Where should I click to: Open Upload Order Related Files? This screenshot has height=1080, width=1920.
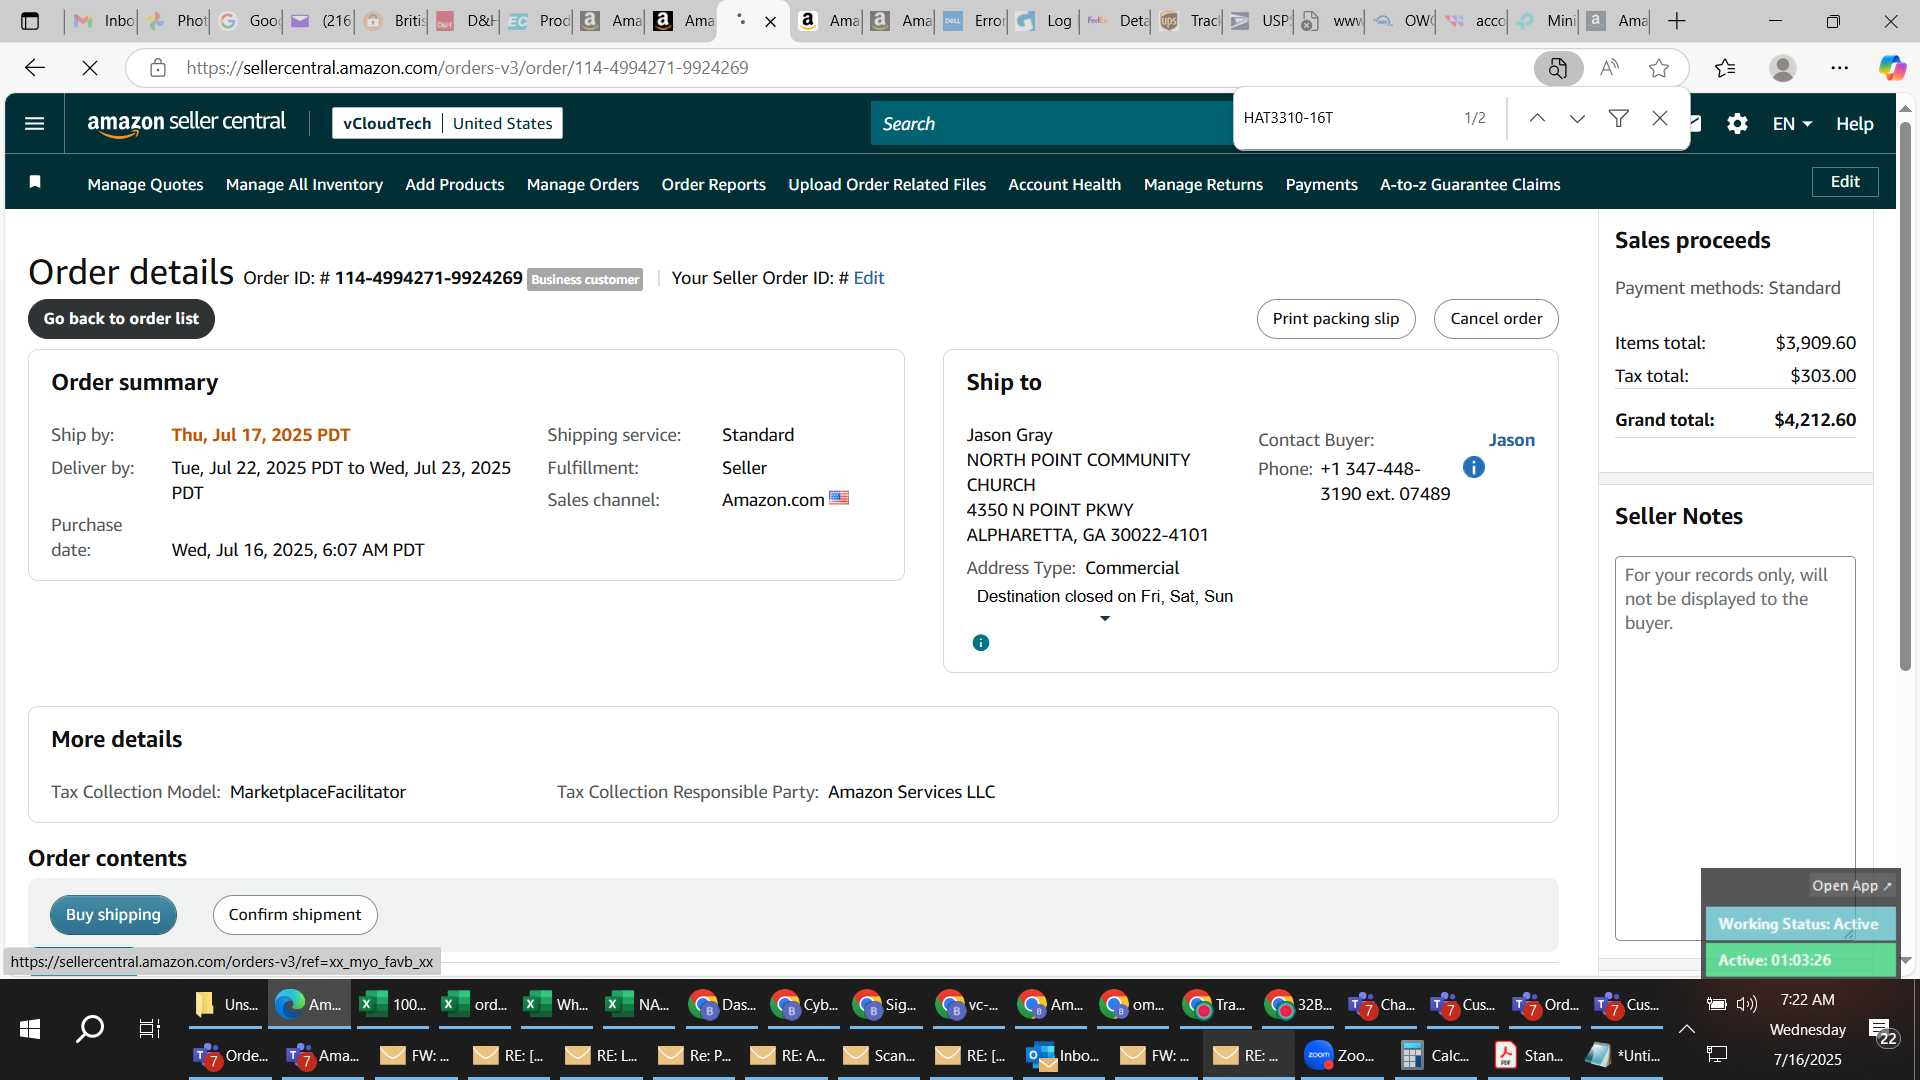click(886, 184)
